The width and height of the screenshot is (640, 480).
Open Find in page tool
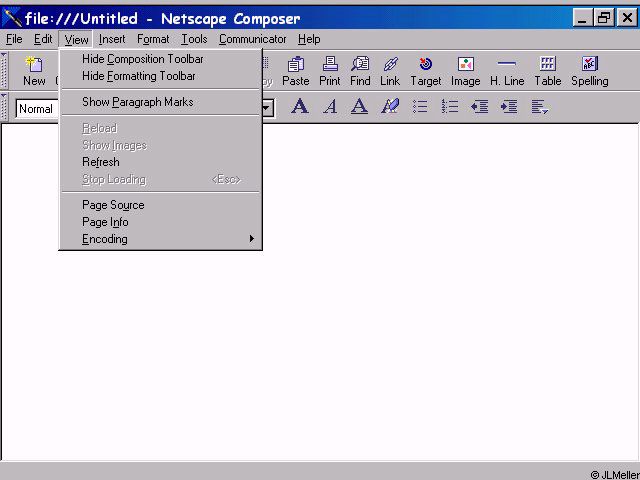pyautogui.click(x=360, y=71)
